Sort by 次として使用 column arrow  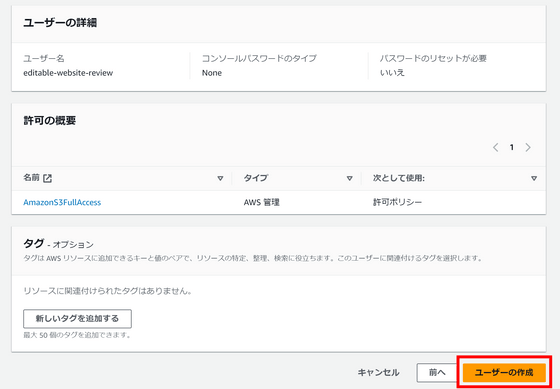pyautogui.click(x=534, y=178)
